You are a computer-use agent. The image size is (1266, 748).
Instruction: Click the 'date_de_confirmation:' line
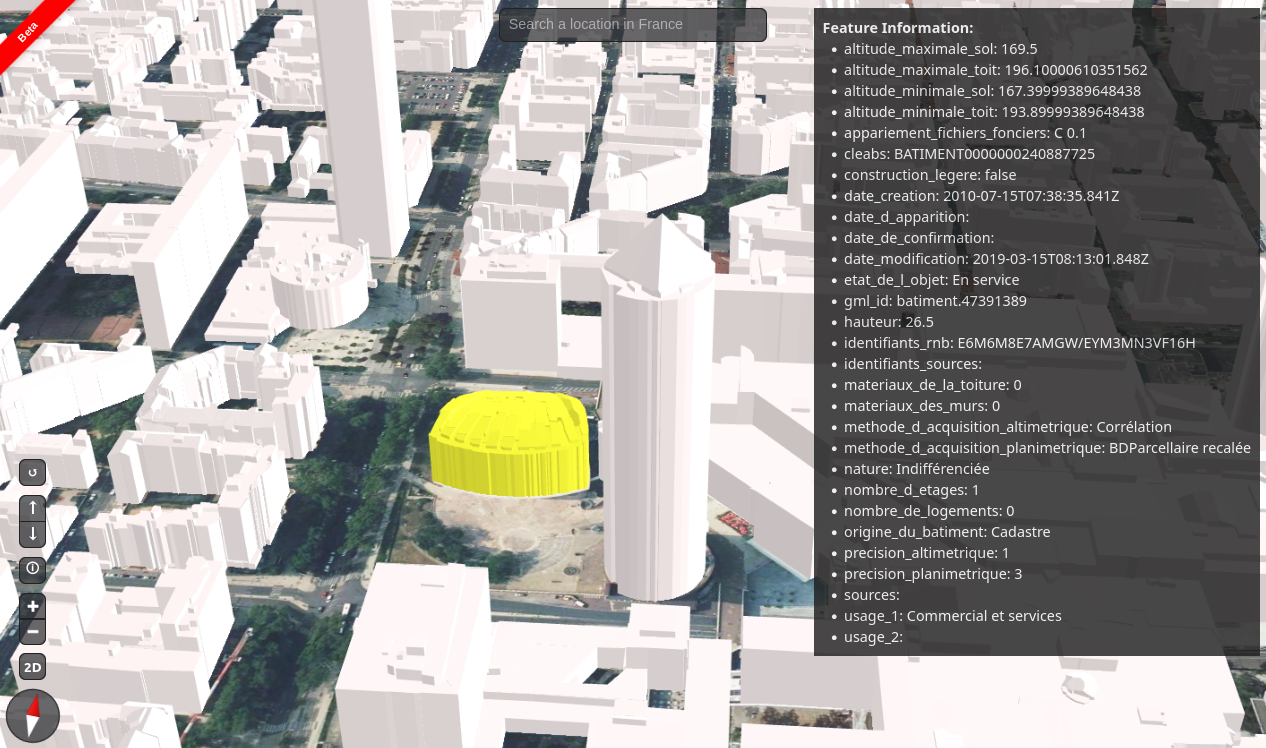919,238
